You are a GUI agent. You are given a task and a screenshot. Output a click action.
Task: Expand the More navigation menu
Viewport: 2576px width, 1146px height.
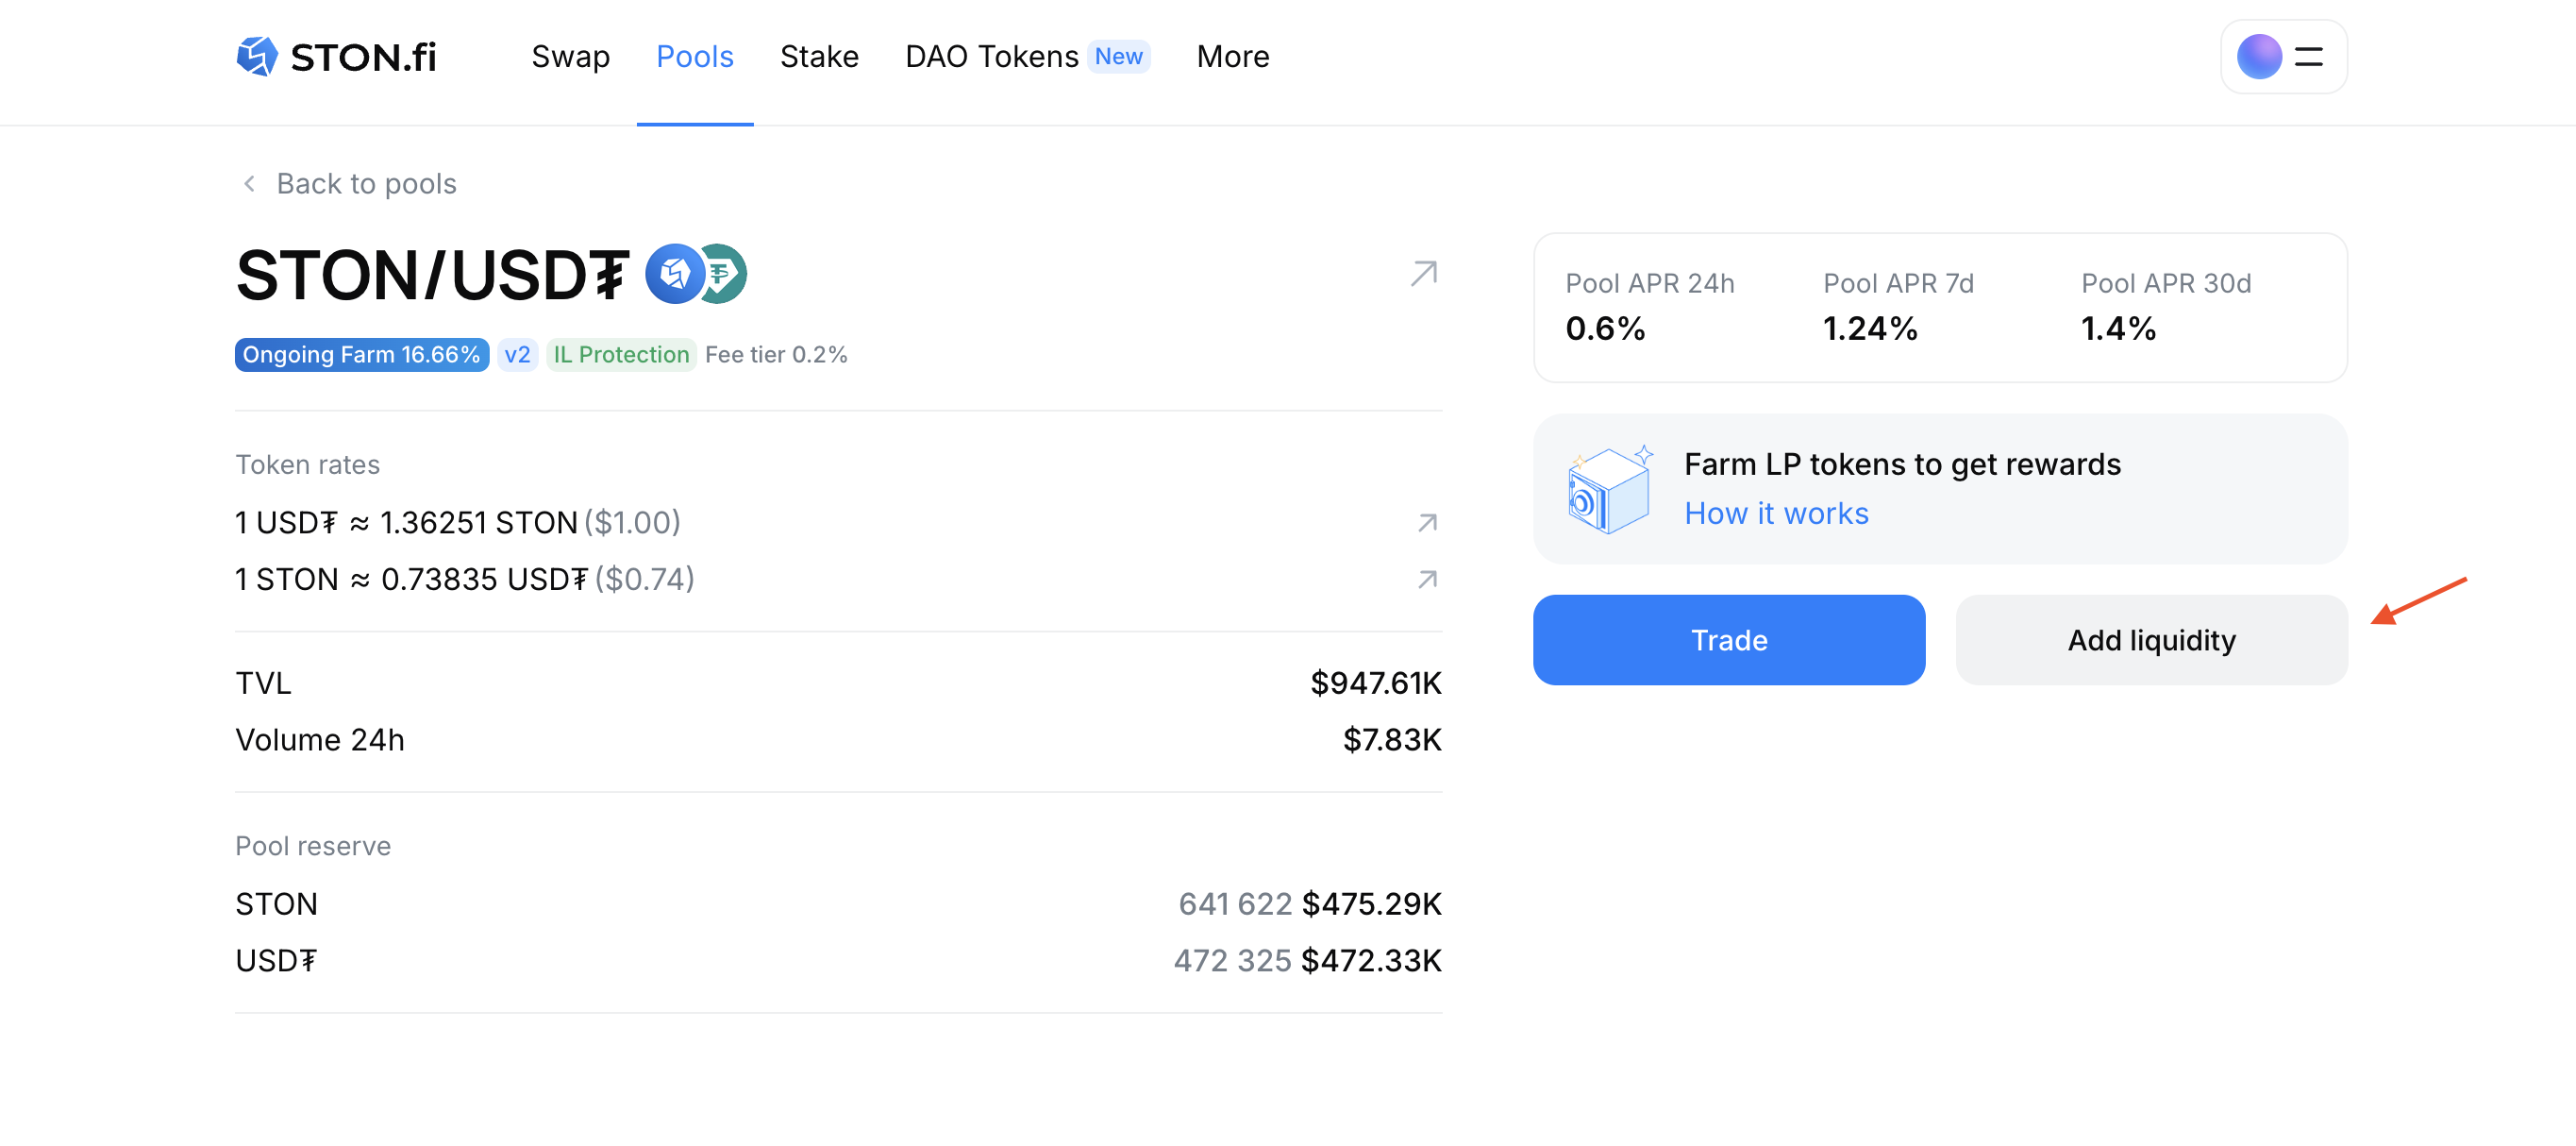(x=1232, y=57)
